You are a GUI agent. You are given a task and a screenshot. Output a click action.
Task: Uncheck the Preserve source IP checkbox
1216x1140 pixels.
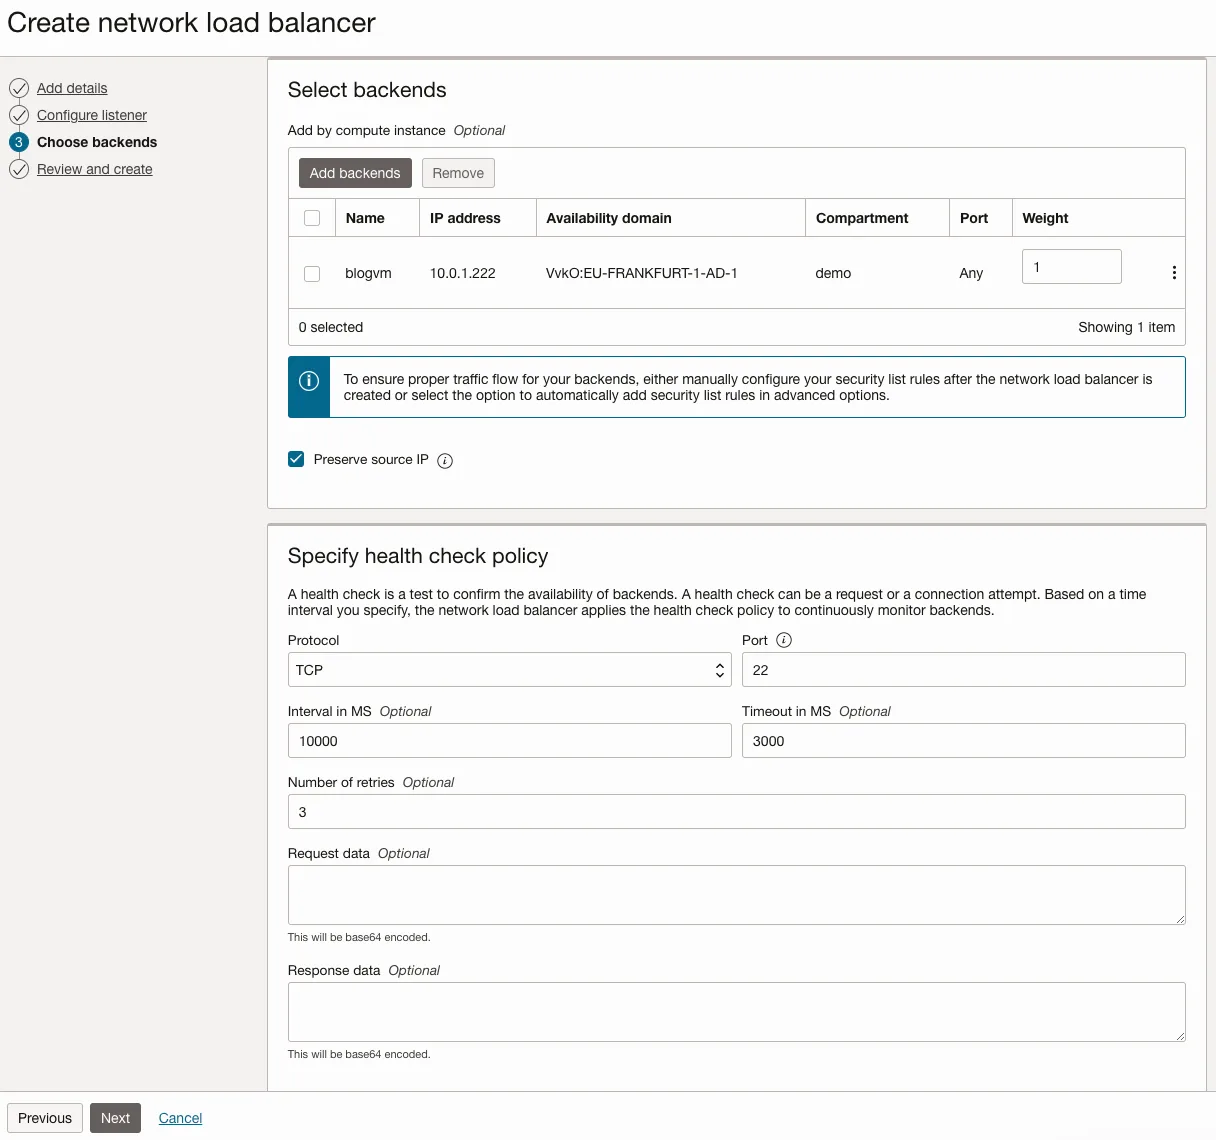click(296, 459)
